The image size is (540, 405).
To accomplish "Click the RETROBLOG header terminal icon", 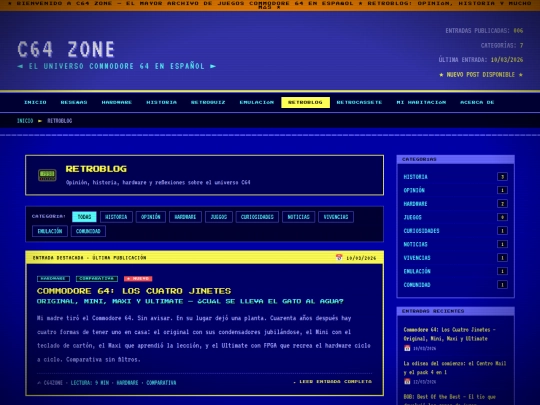I will point(47,175).
